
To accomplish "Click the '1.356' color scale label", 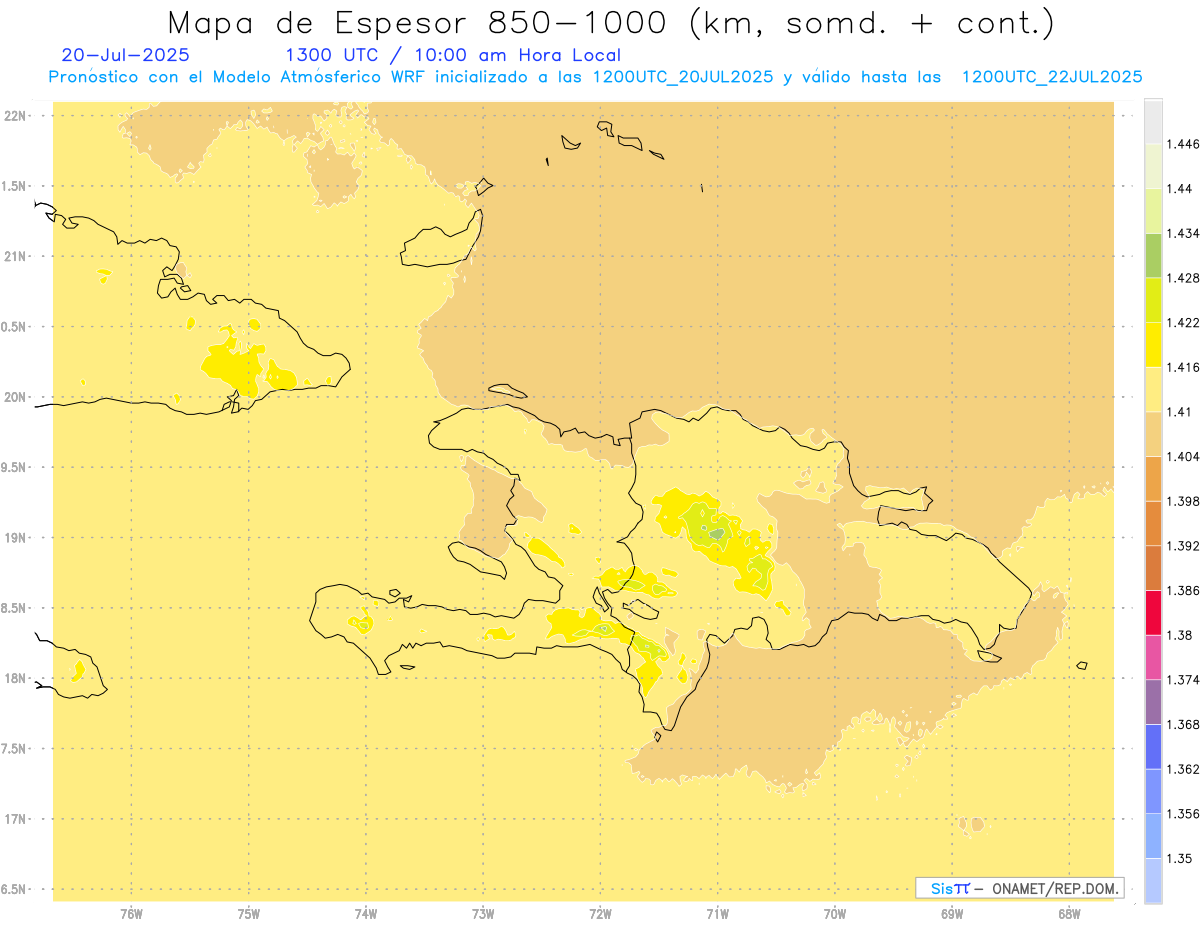I will tap(1184, 813).
